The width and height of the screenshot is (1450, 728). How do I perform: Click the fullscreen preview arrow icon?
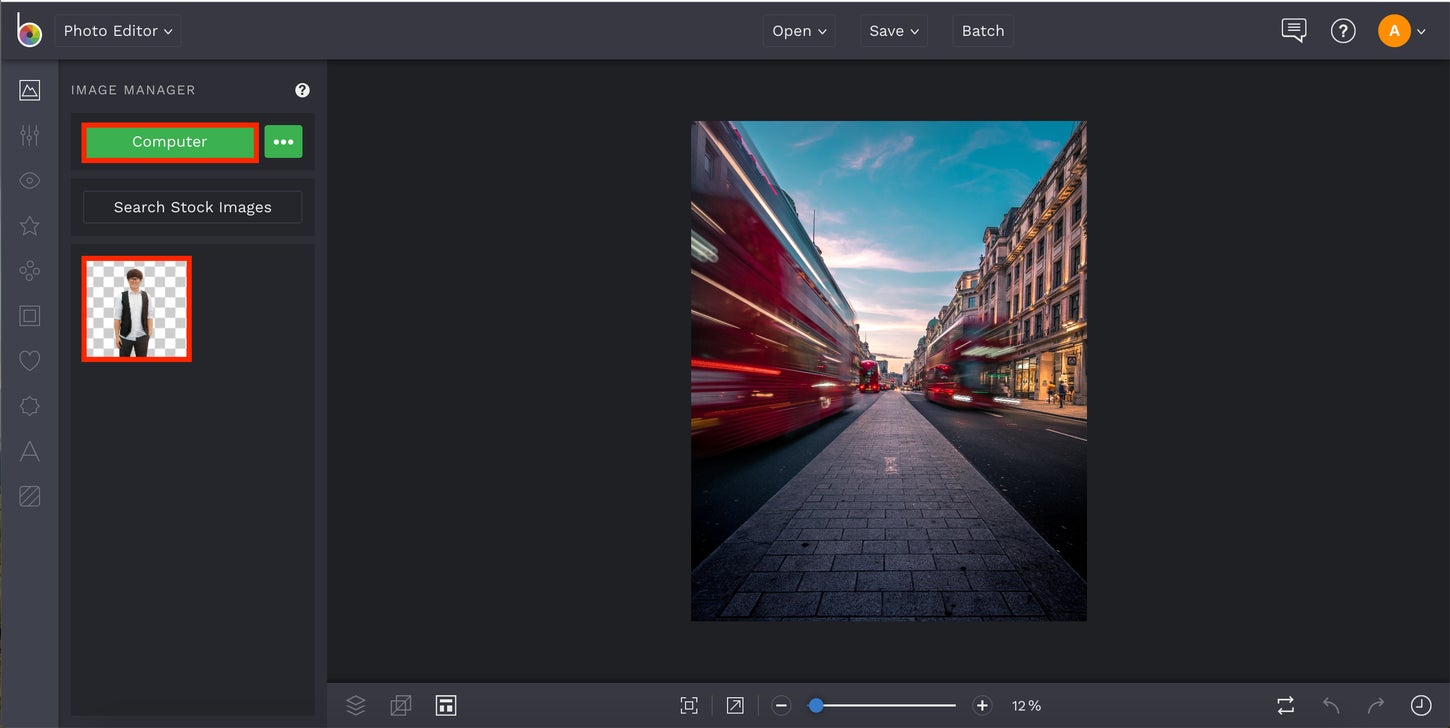(734, 705)
